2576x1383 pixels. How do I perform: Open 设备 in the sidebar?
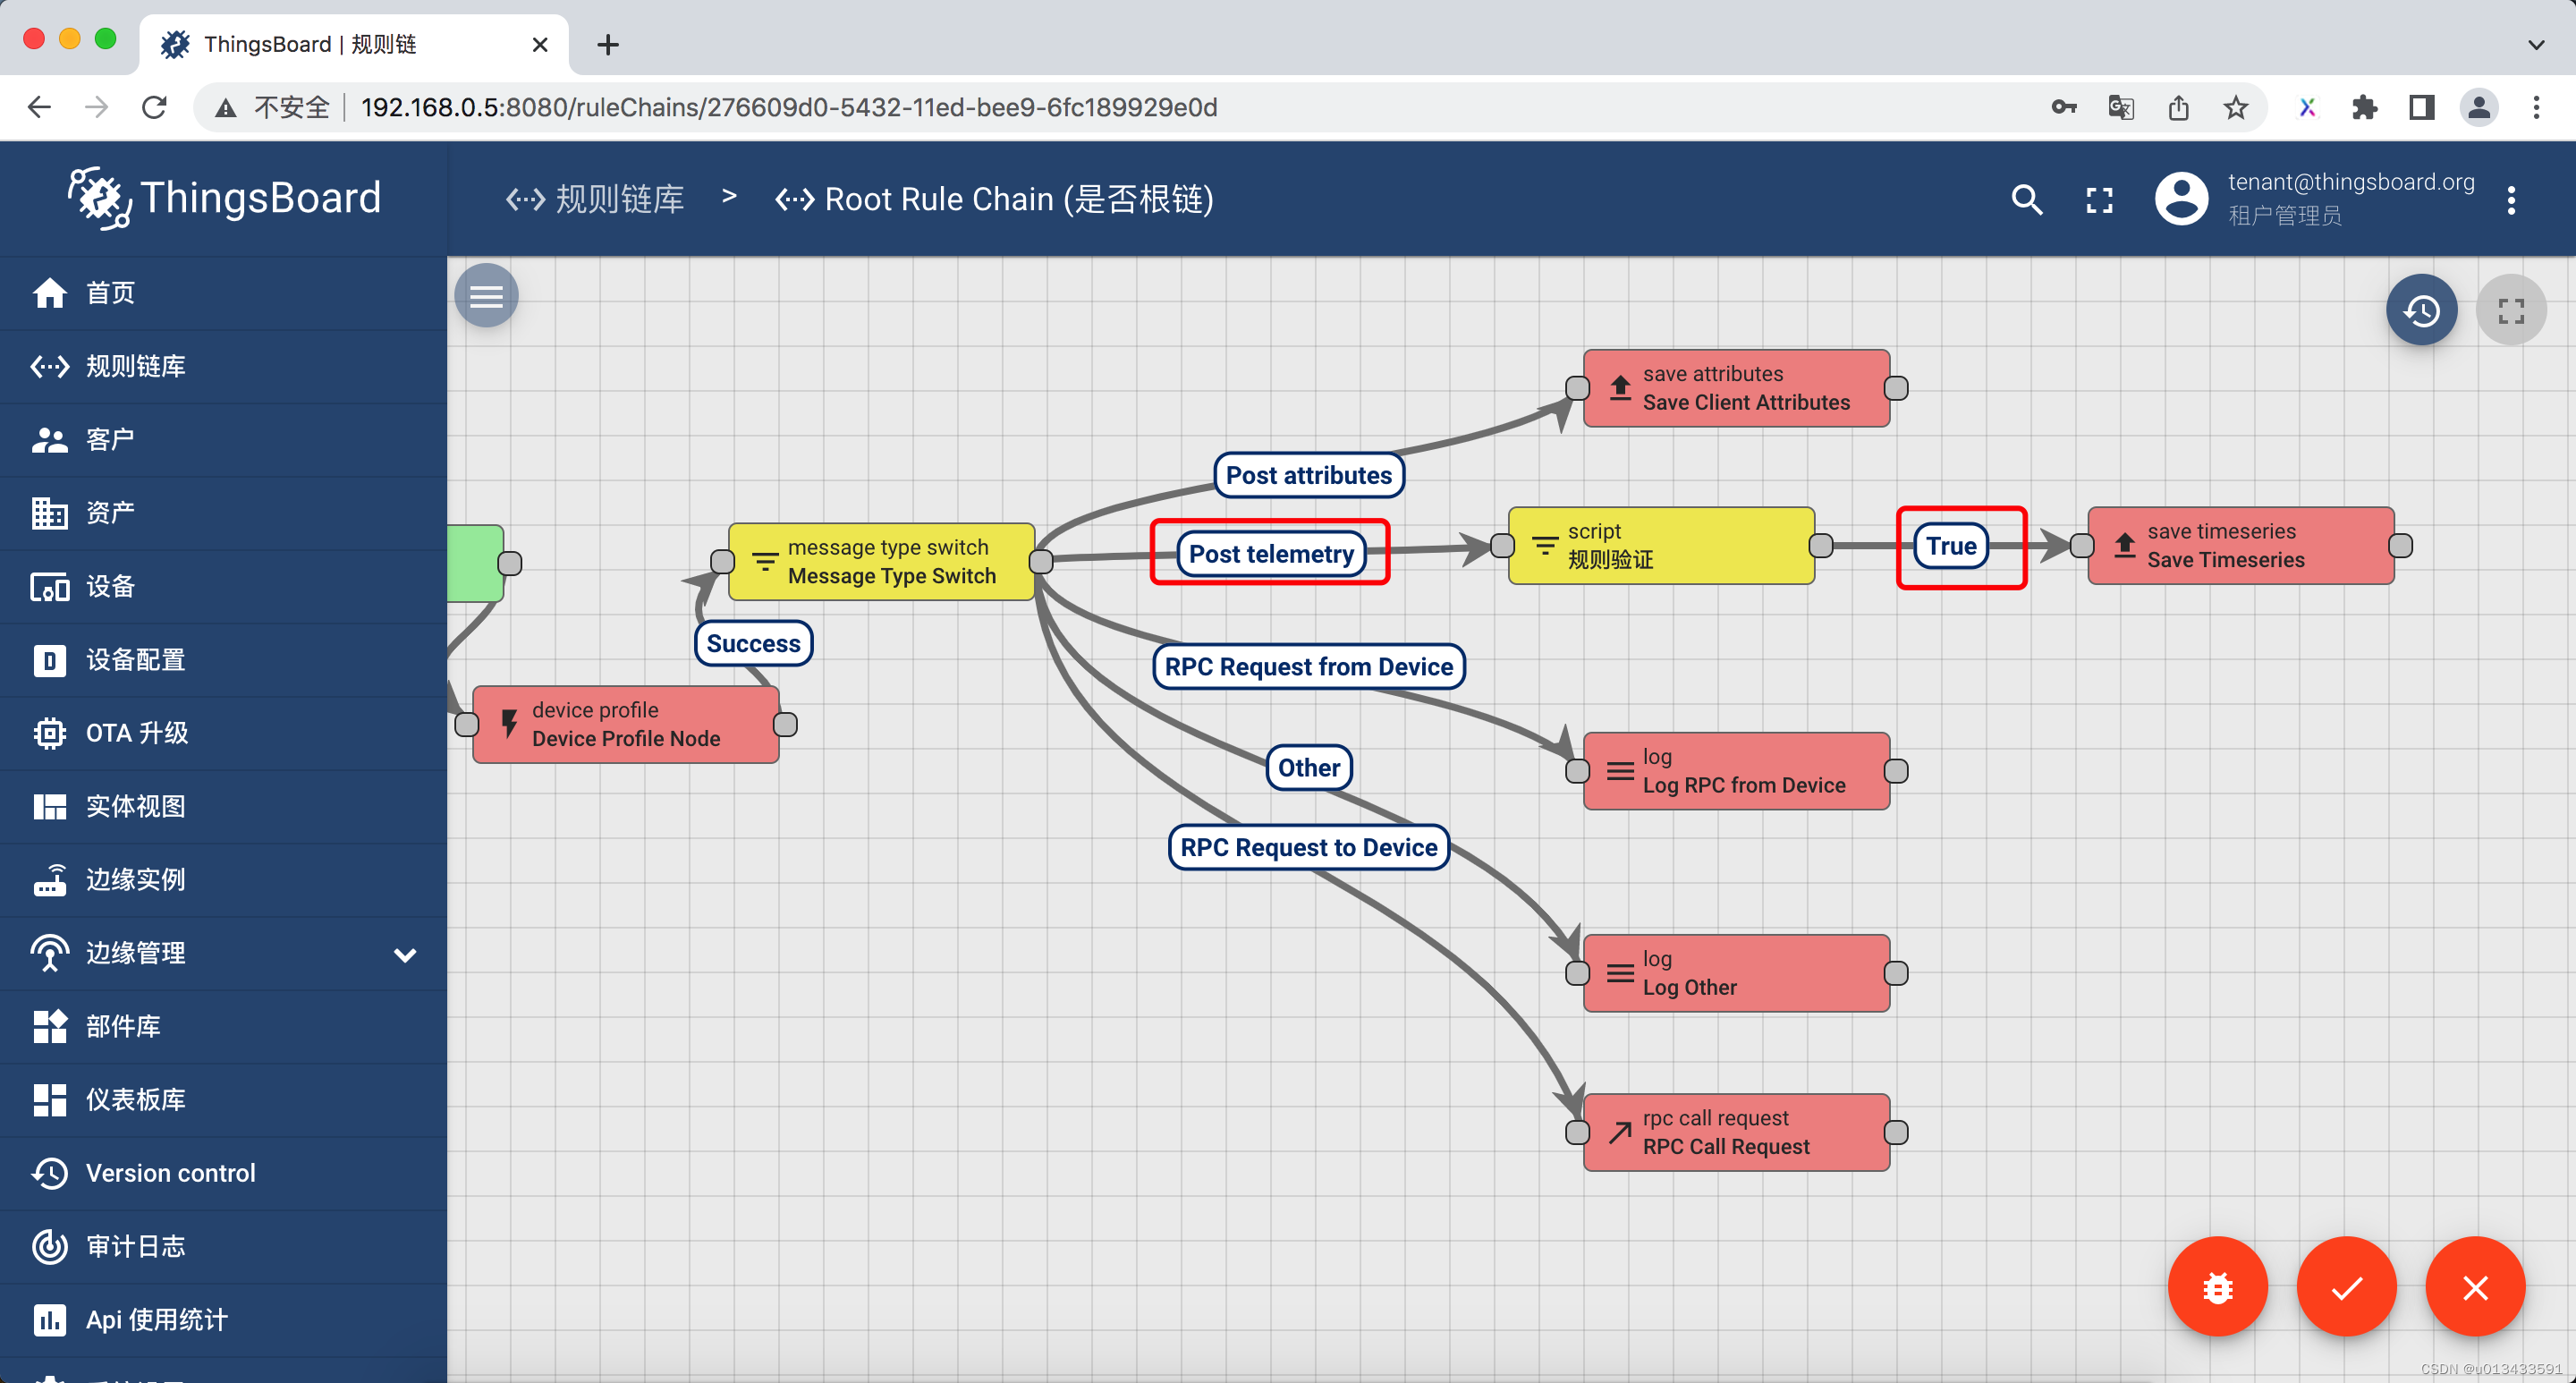tap(224, 586)
